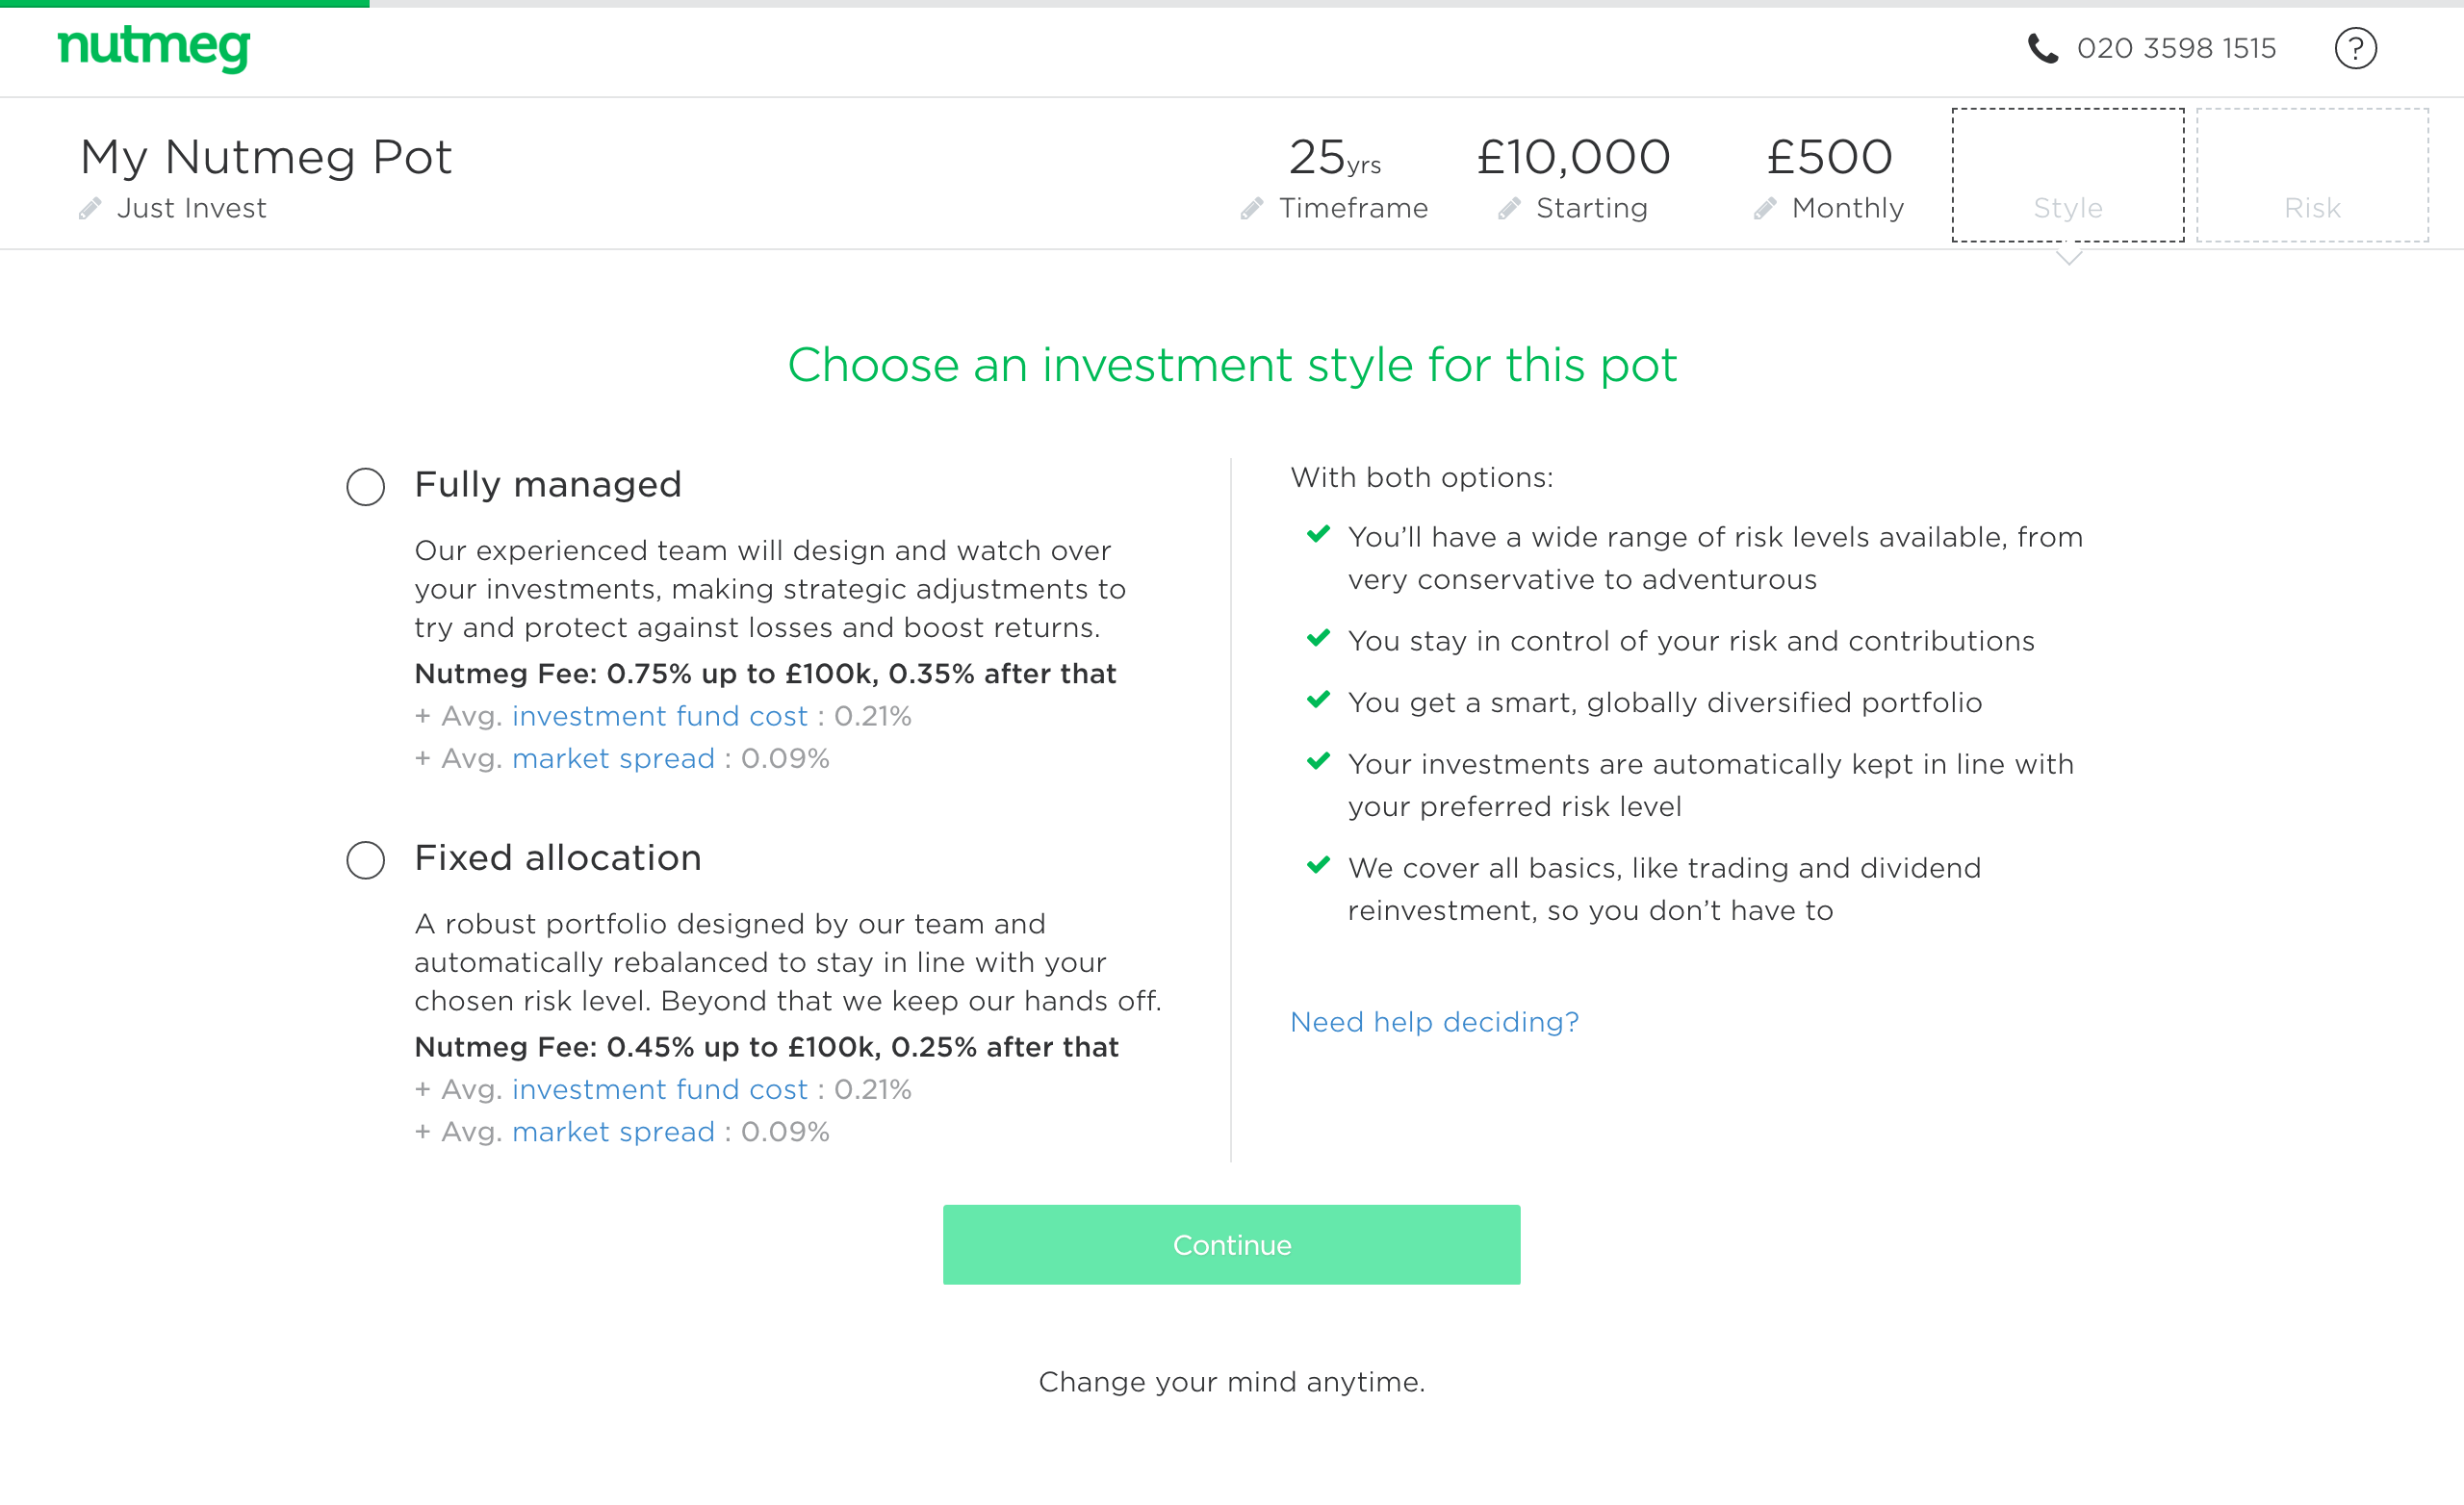Click pencil icon beside Just Invest
The width and height of the screenshot is (2464, 1505).
coord(90,208)
